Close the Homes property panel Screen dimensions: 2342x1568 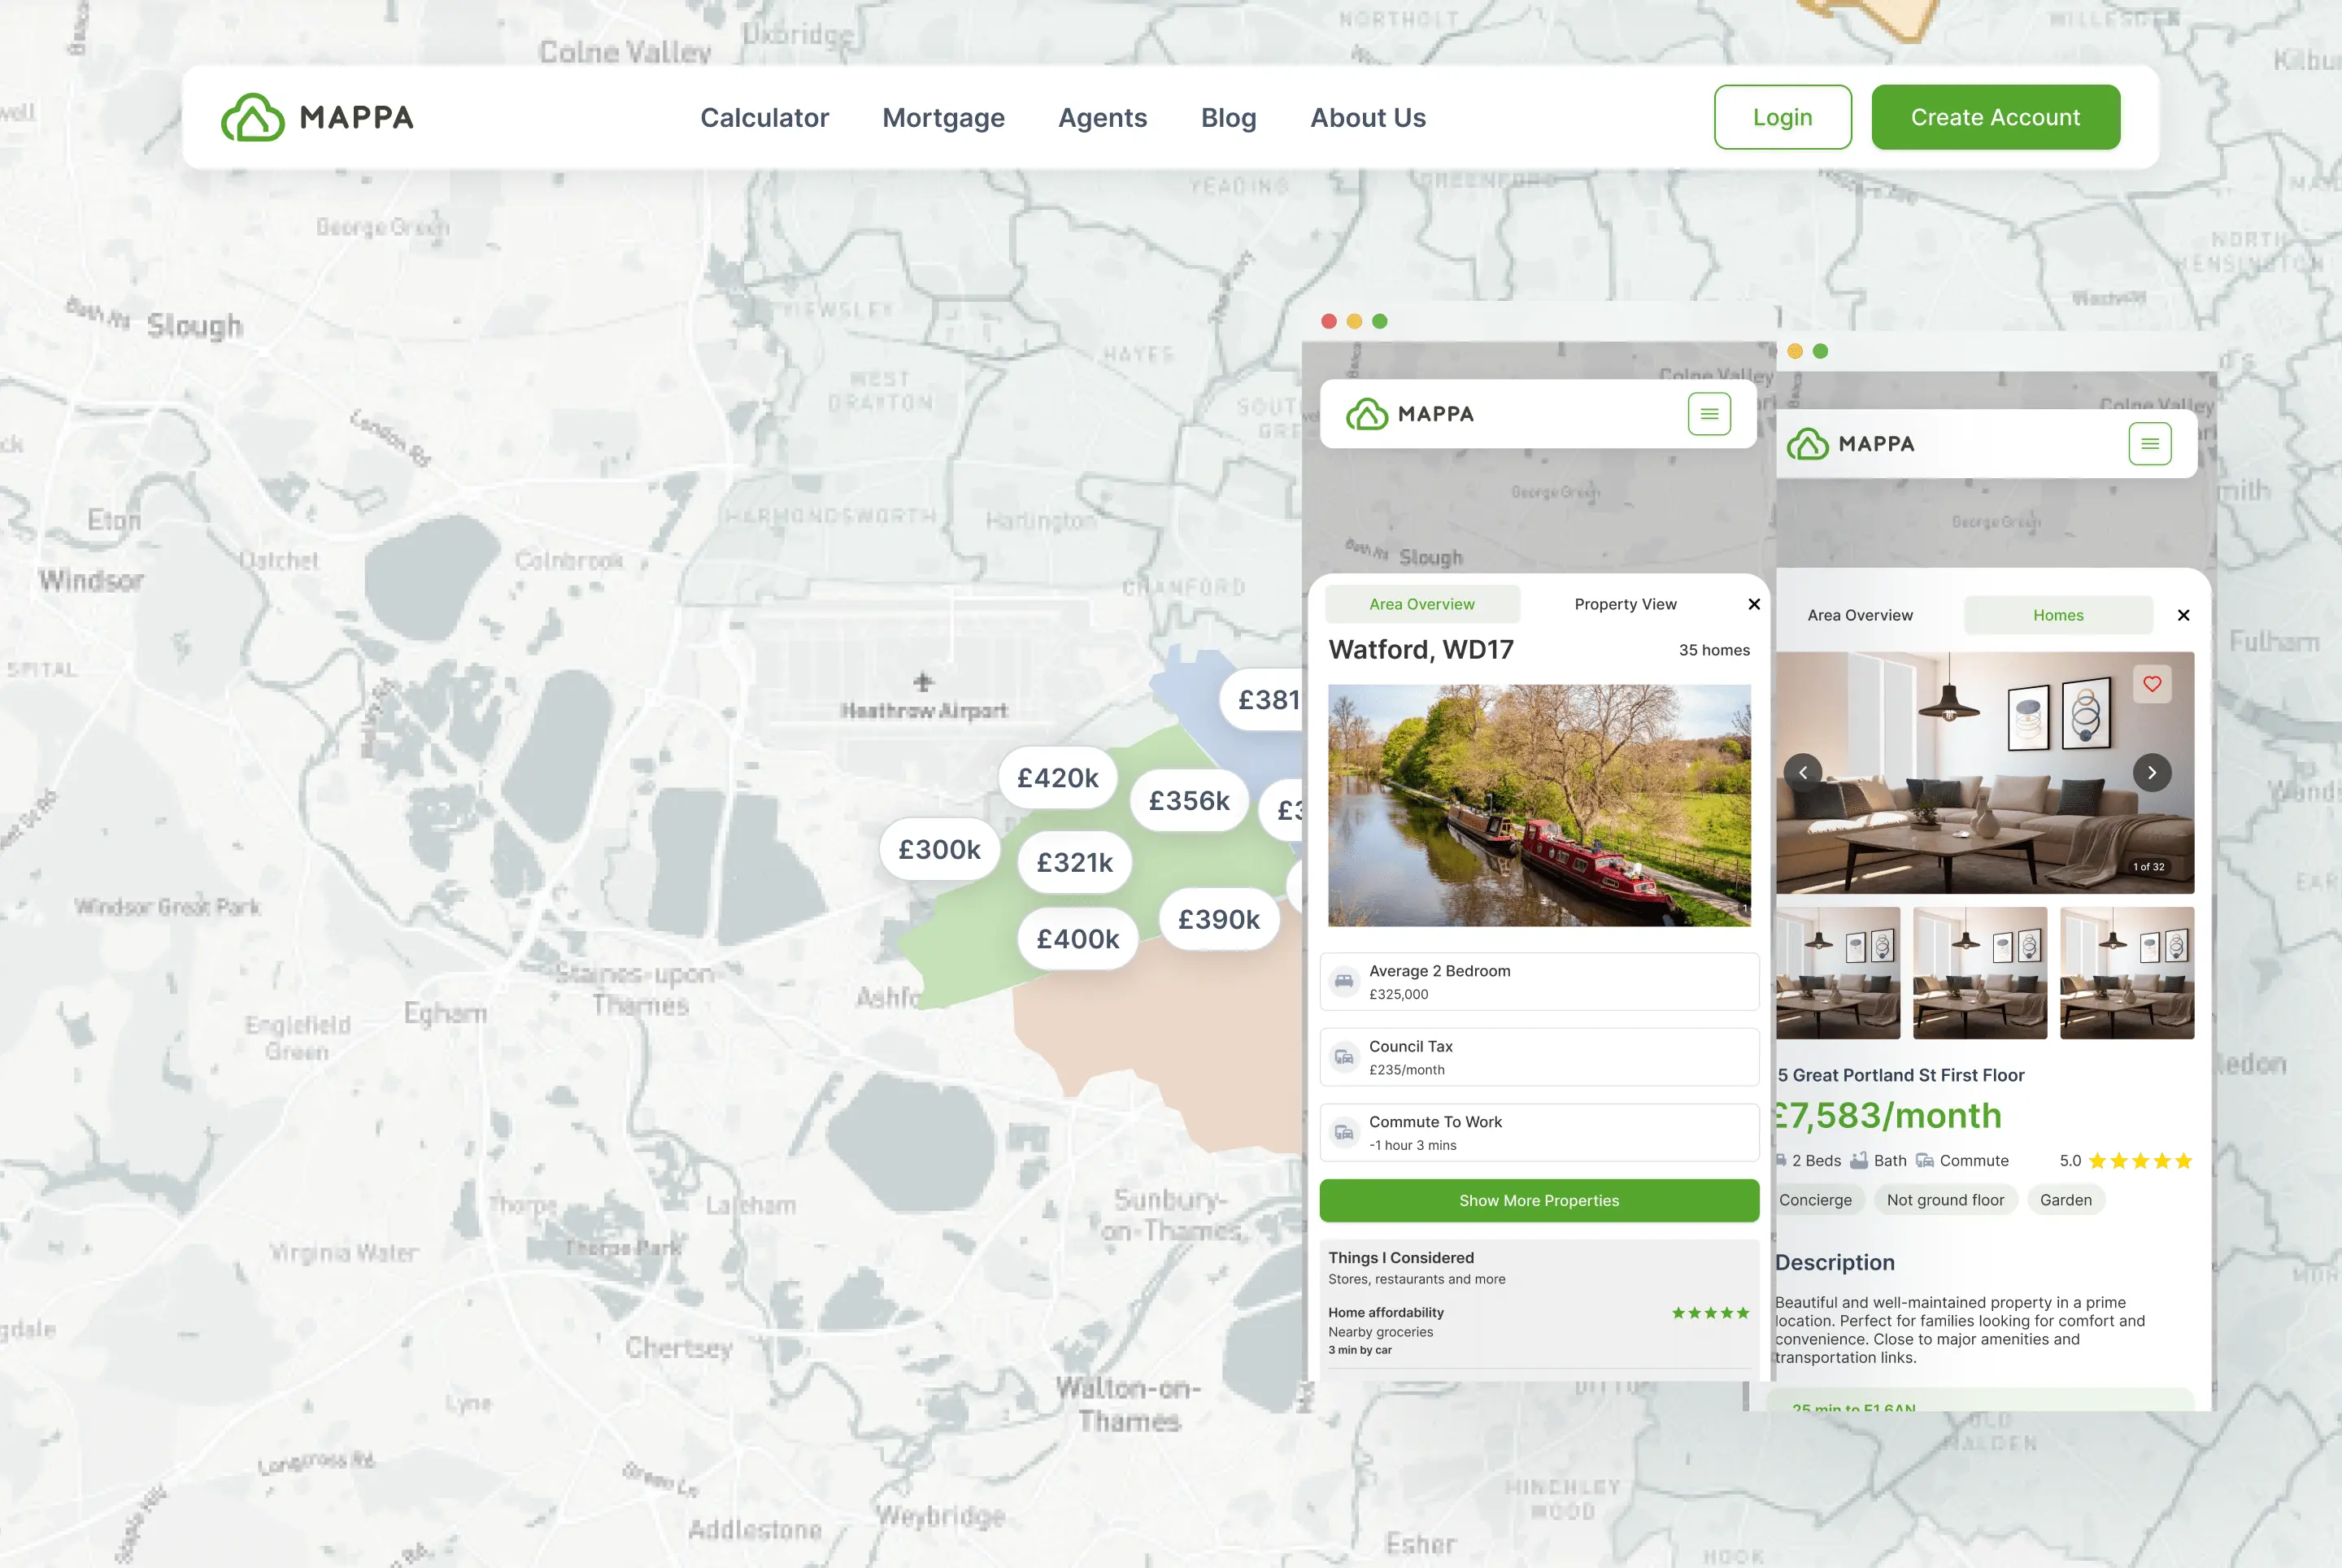click(x=2183, y=615)
